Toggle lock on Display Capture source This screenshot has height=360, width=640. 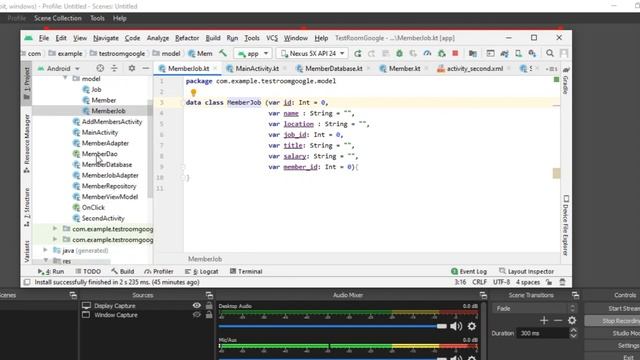click(x=209, y=305)
